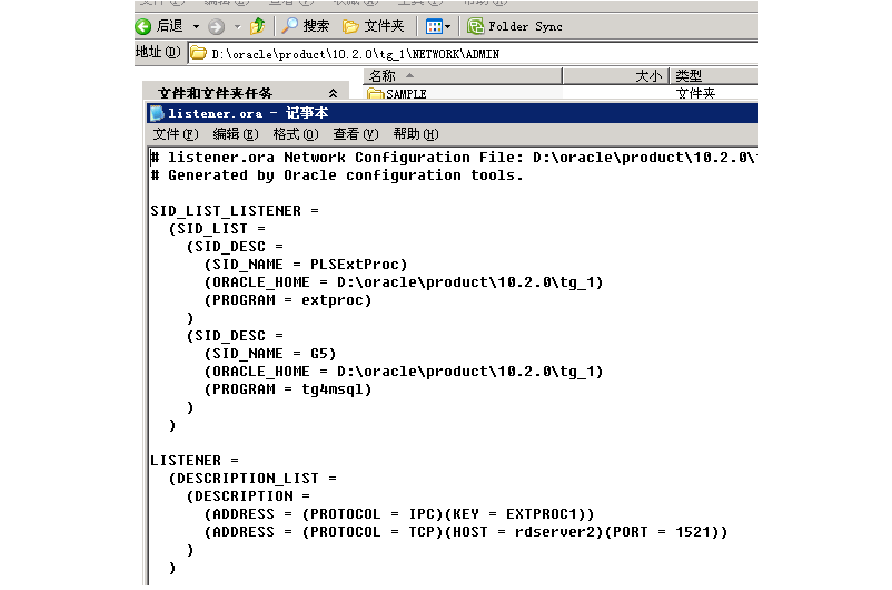
Task: Open the Notepad Format menu (格式)
Action: click(296, 134)
